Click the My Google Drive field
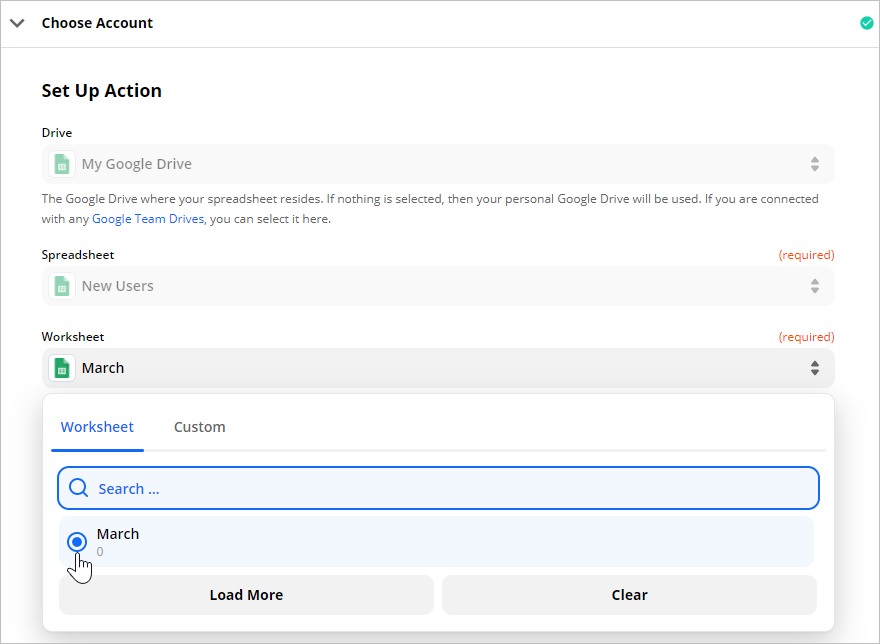 point(438,164)
